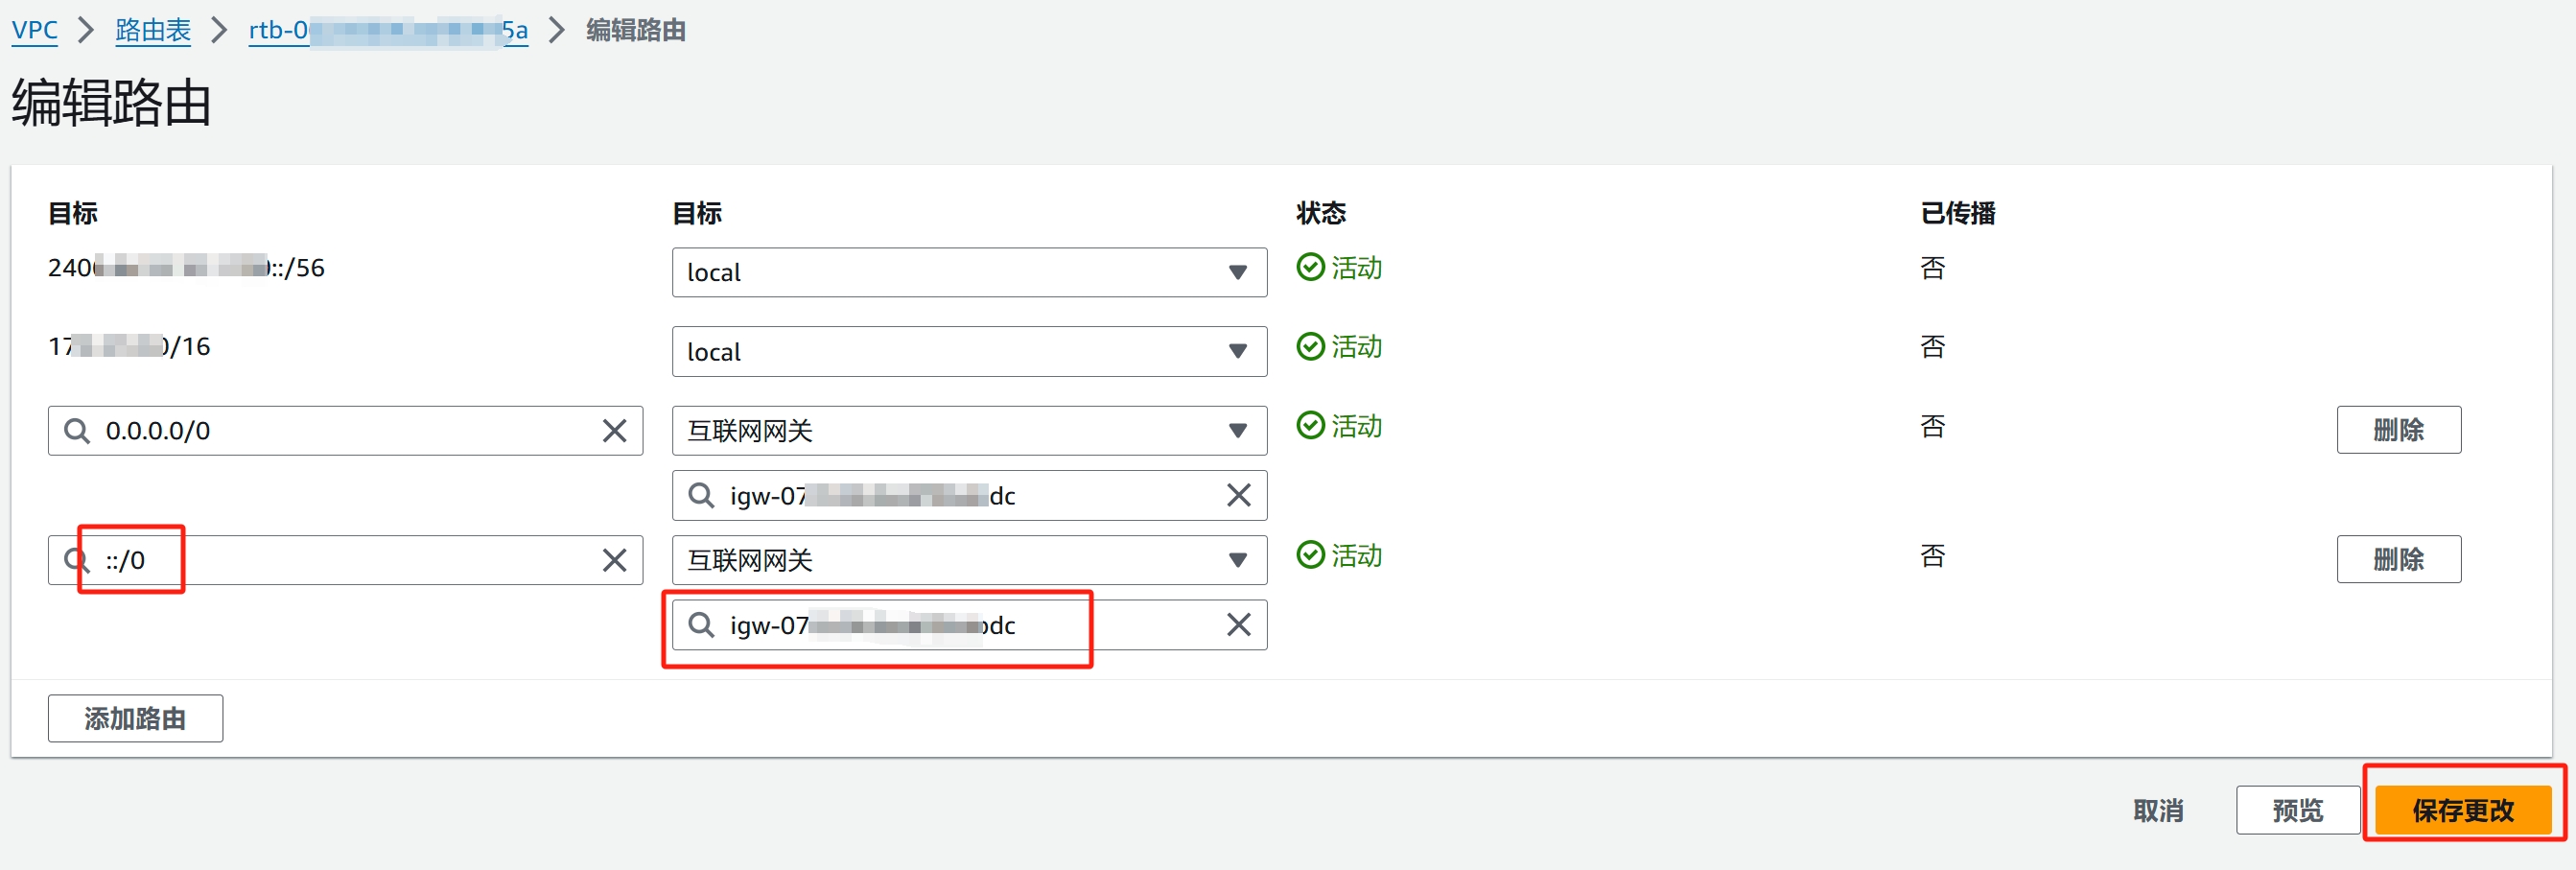The width and height of the screenshot is (2576, 870).
Task: Clear the ::/0 destination field
Action: tap(614, 560)
